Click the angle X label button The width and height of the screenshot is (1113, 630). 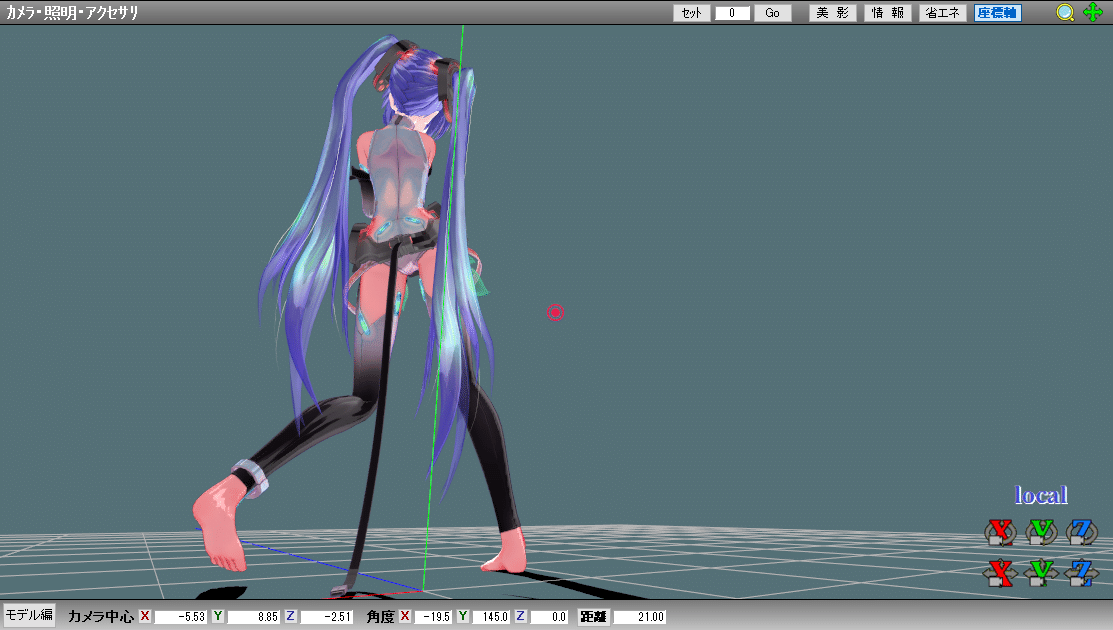(x=405, y=616)
